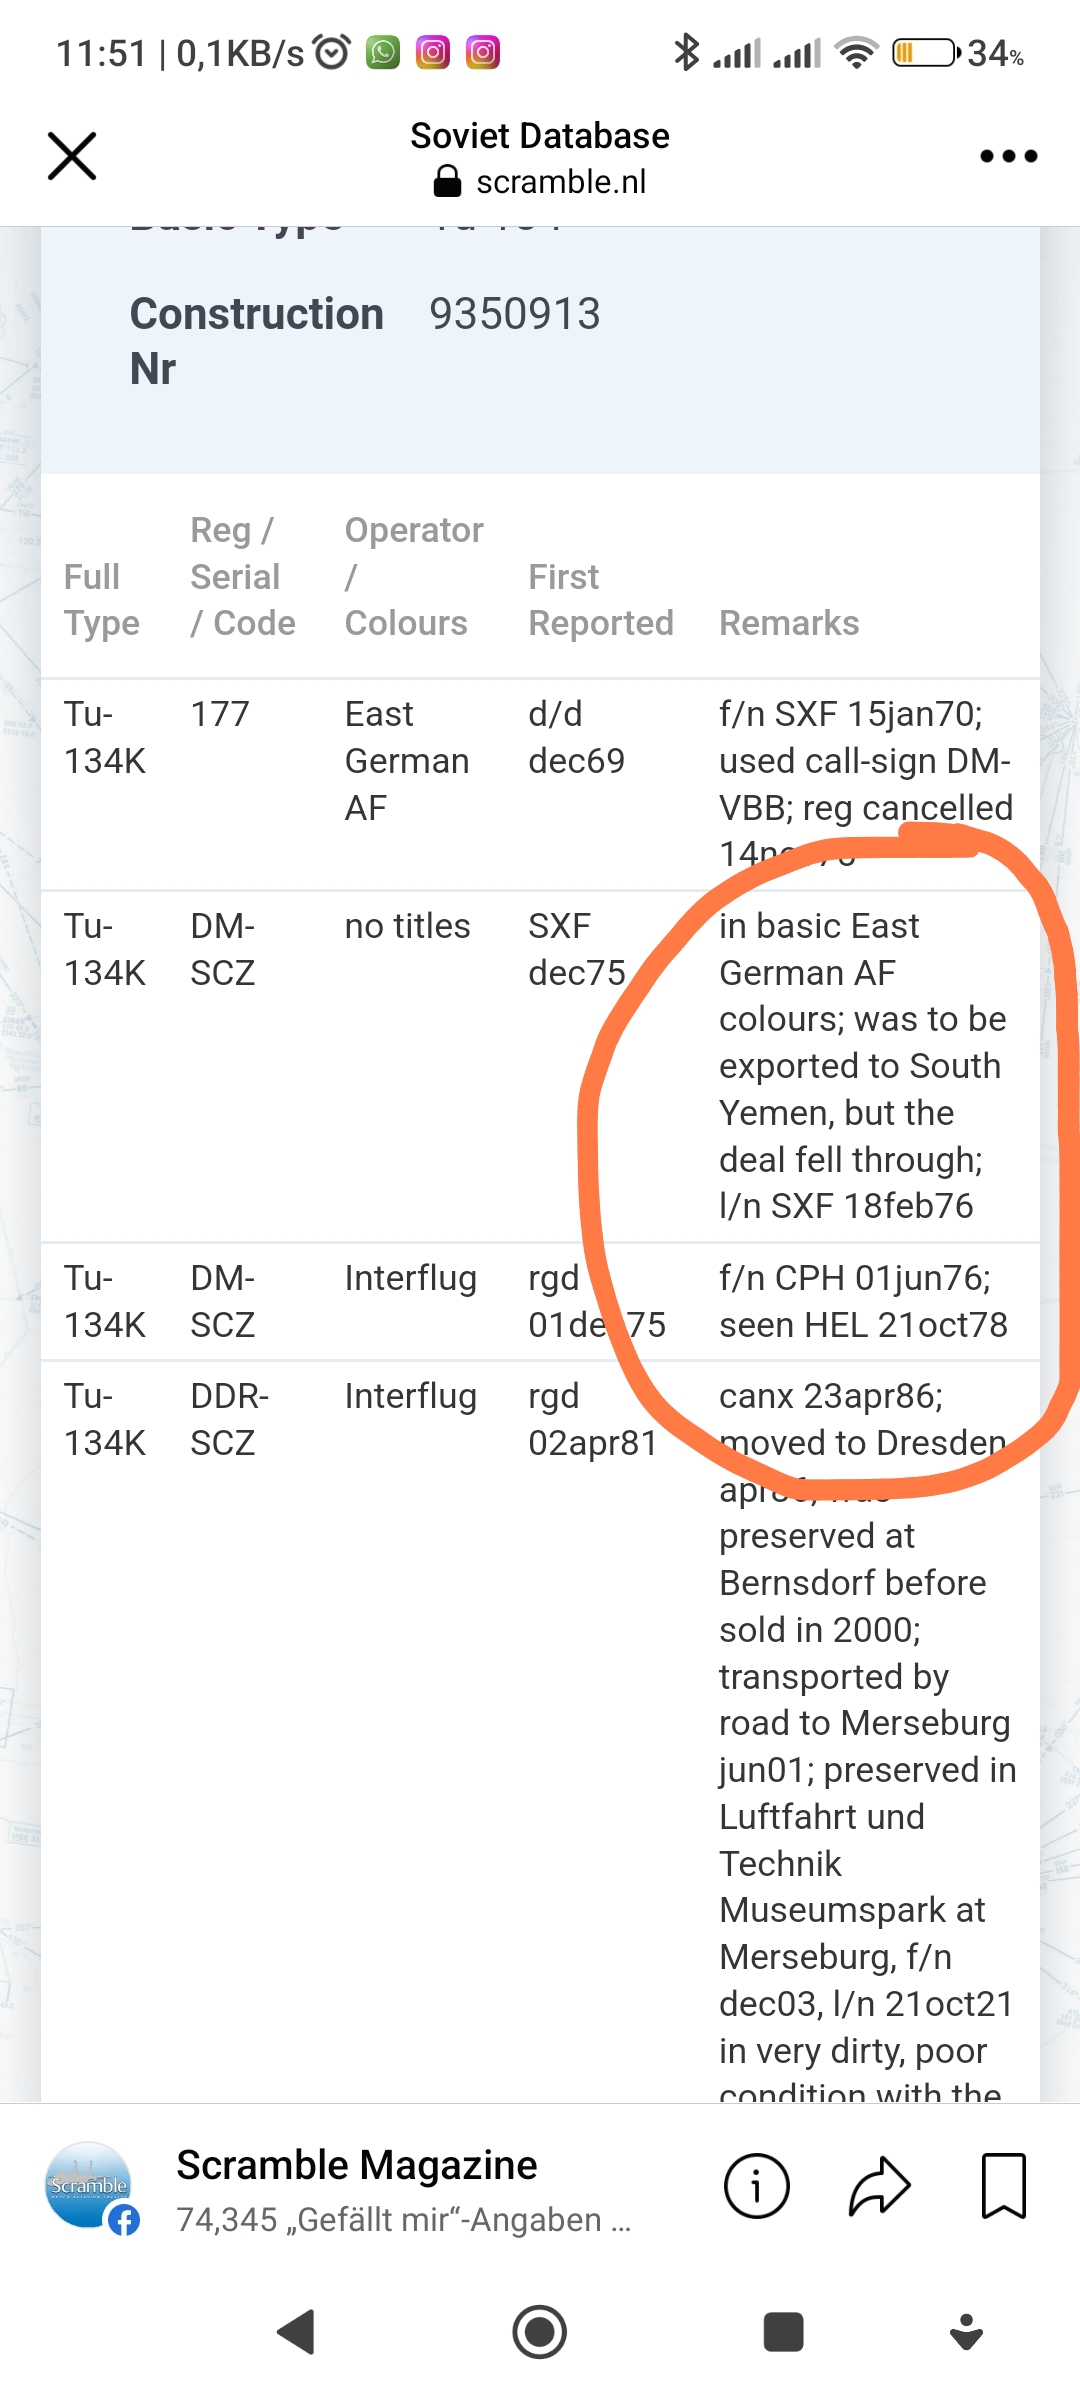Tap the padlock security icon
The image size is (1080, 2400).
coord(447,181)
